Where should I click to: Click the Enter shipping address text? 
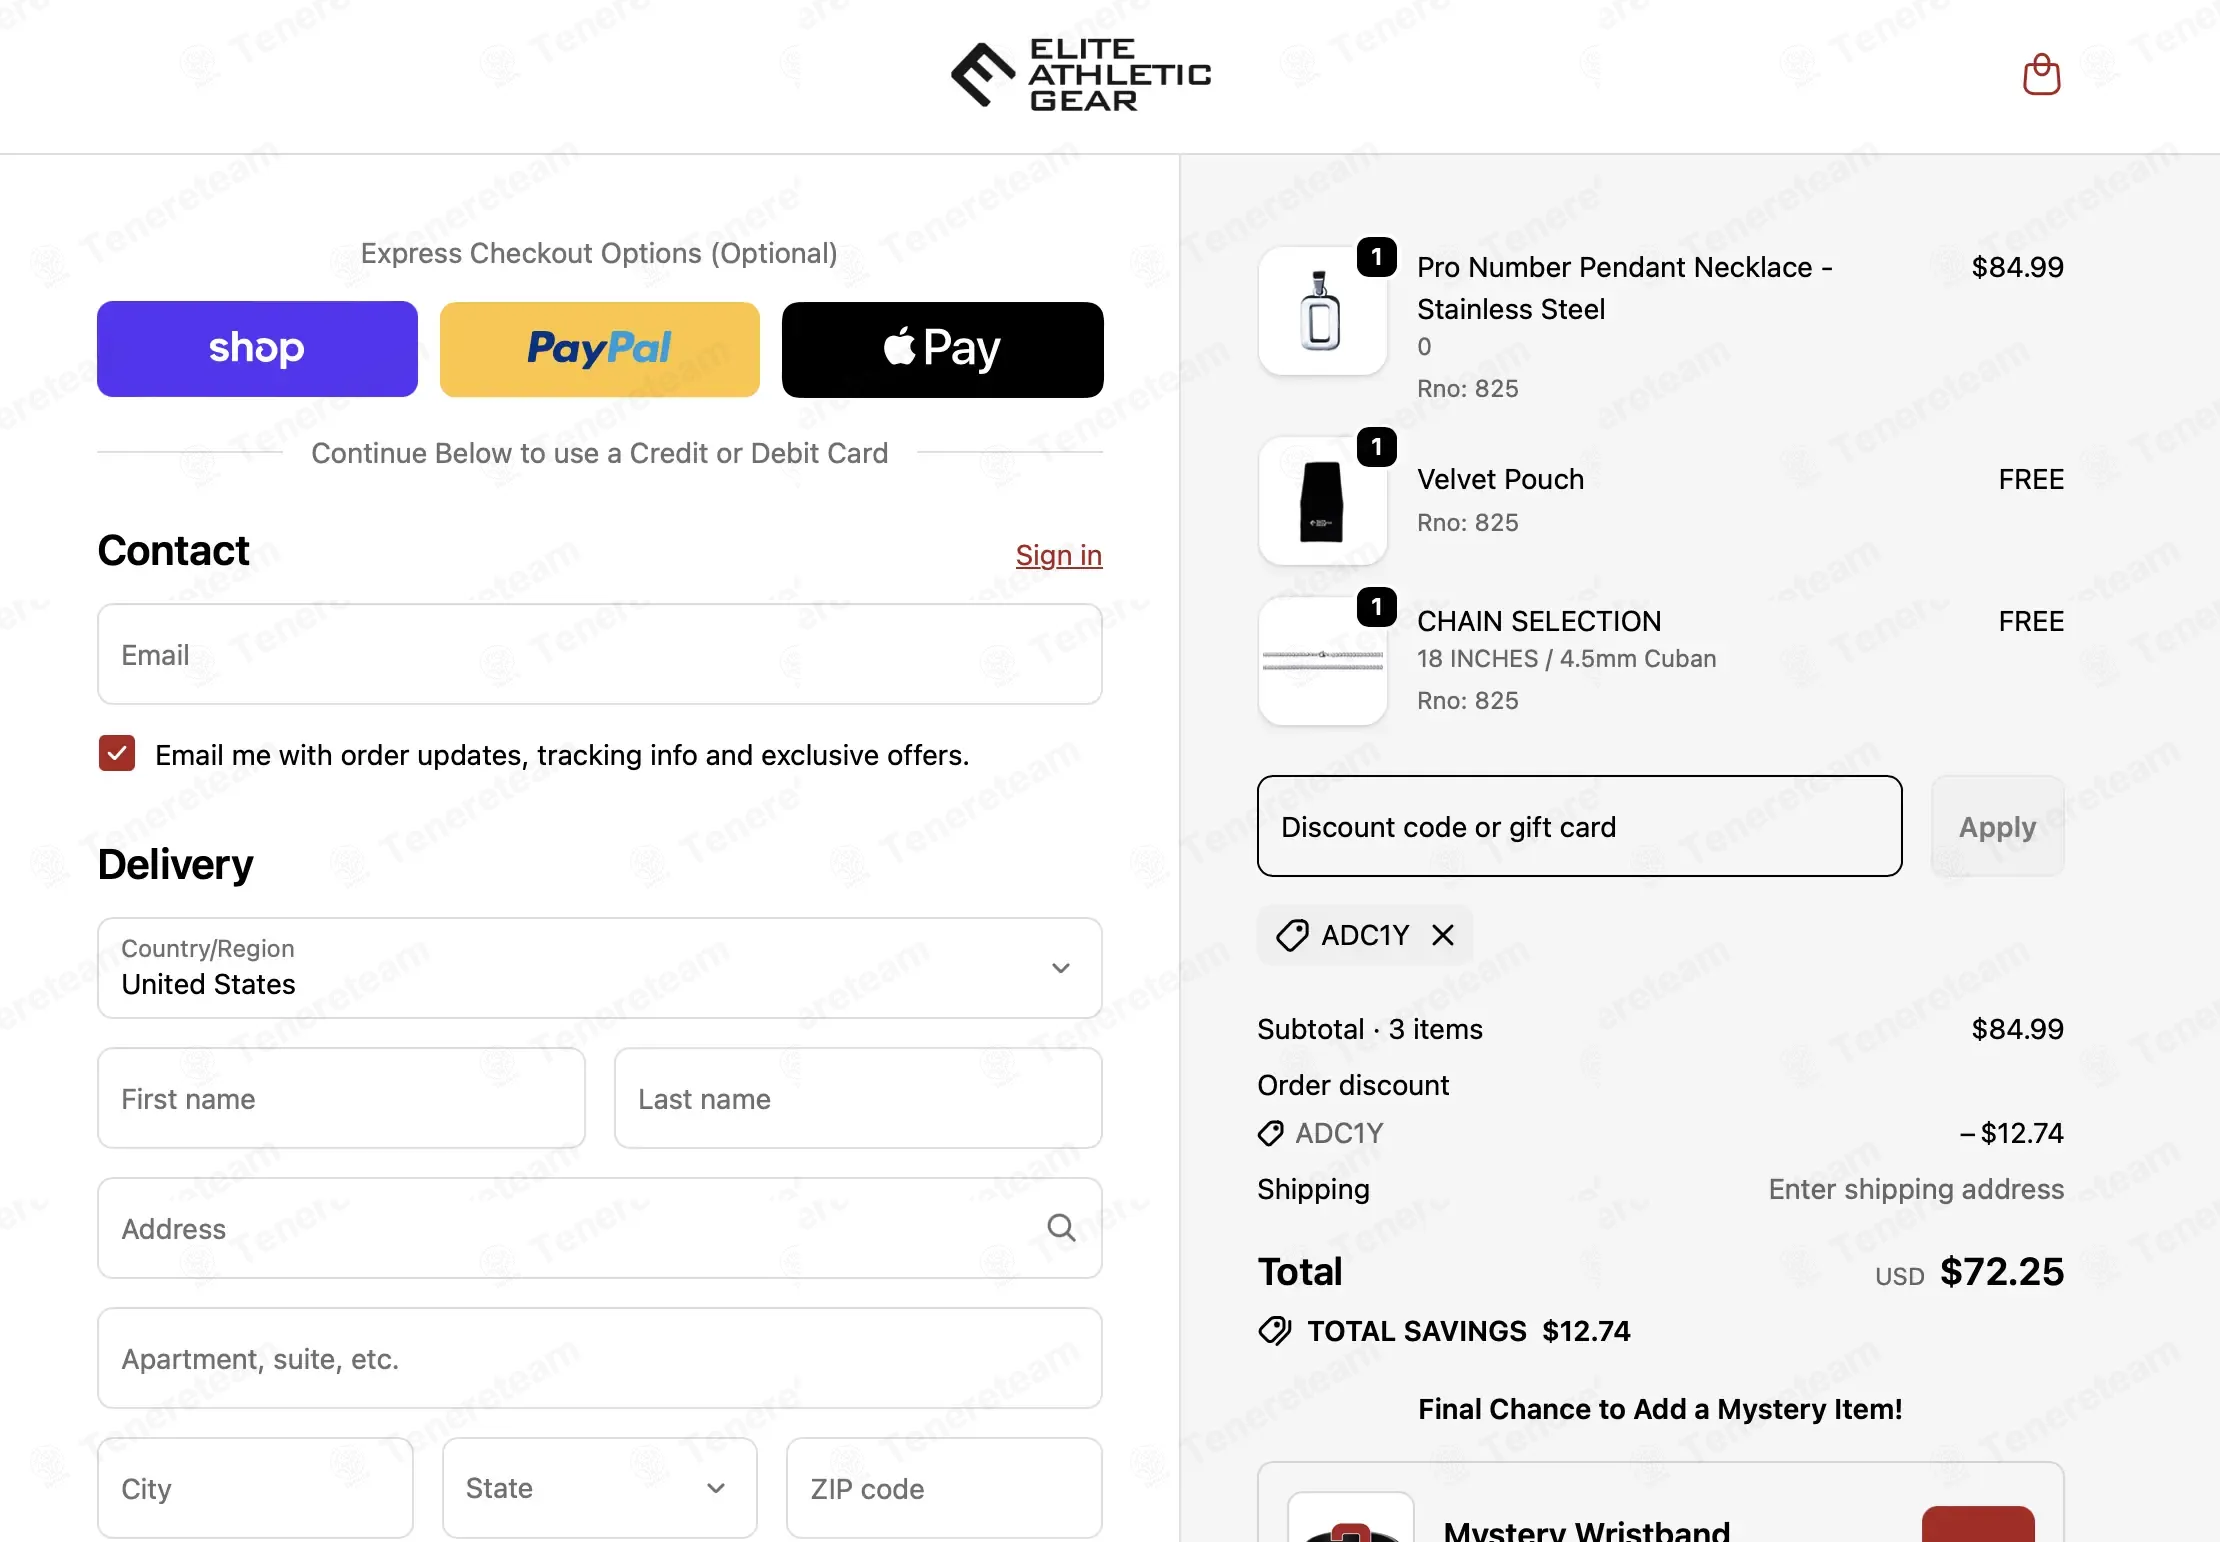[x=1916, y=1189]
